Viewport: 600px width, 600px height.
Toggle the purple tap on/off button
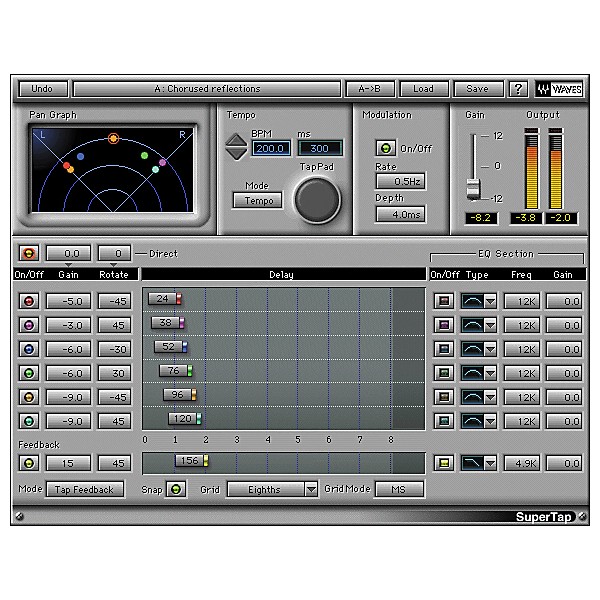29,325
